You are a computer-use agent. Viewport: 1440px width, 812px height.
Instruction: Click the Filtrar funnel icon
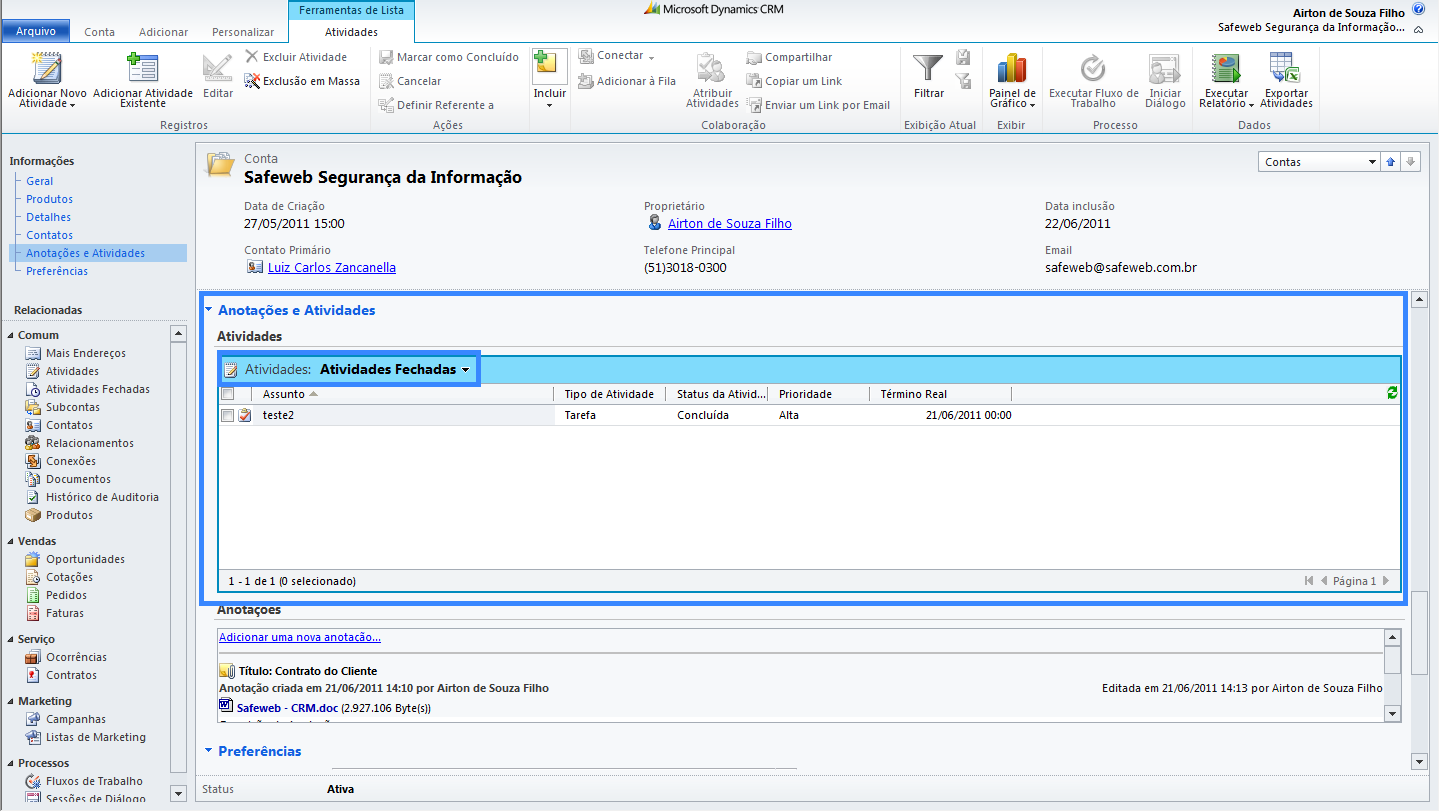(929, 67)
